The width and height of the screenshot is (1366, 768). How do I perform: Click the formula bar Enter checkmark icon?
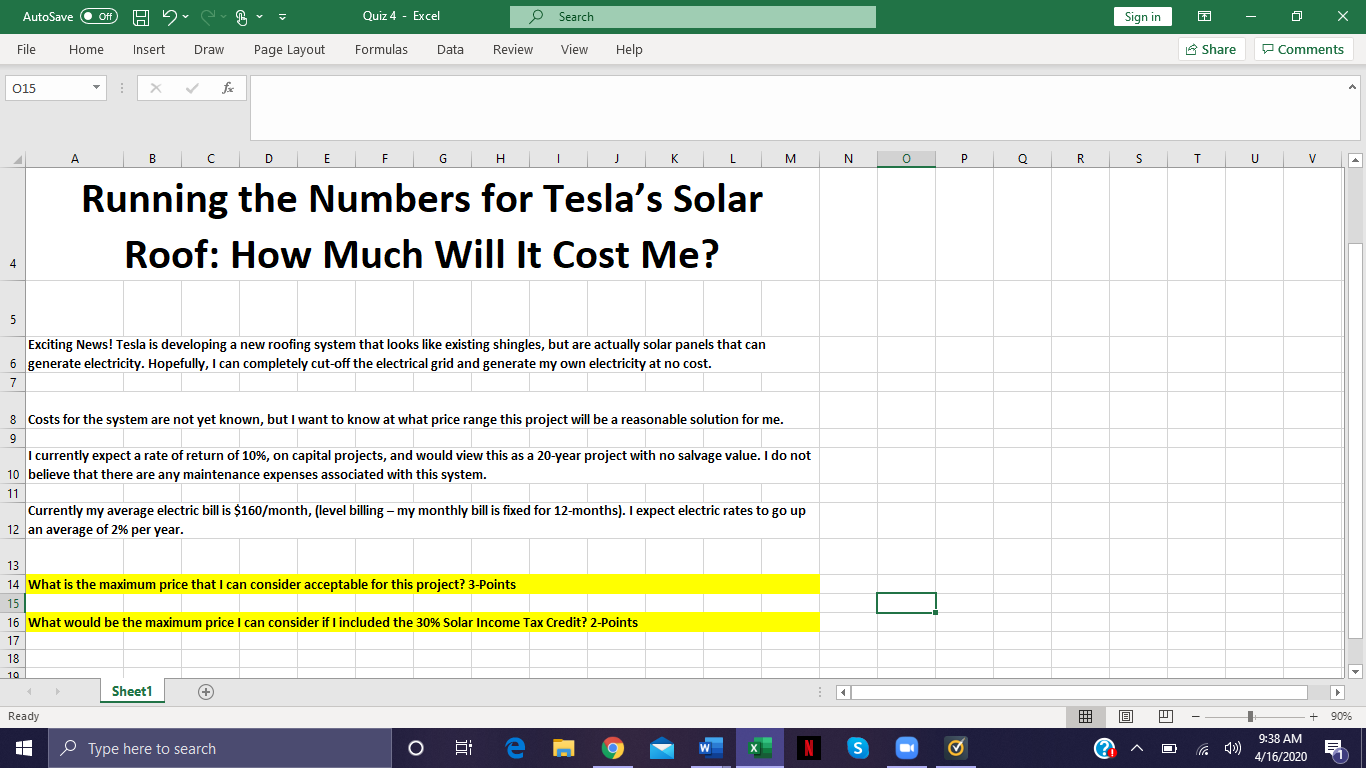(x=192, y=88)
